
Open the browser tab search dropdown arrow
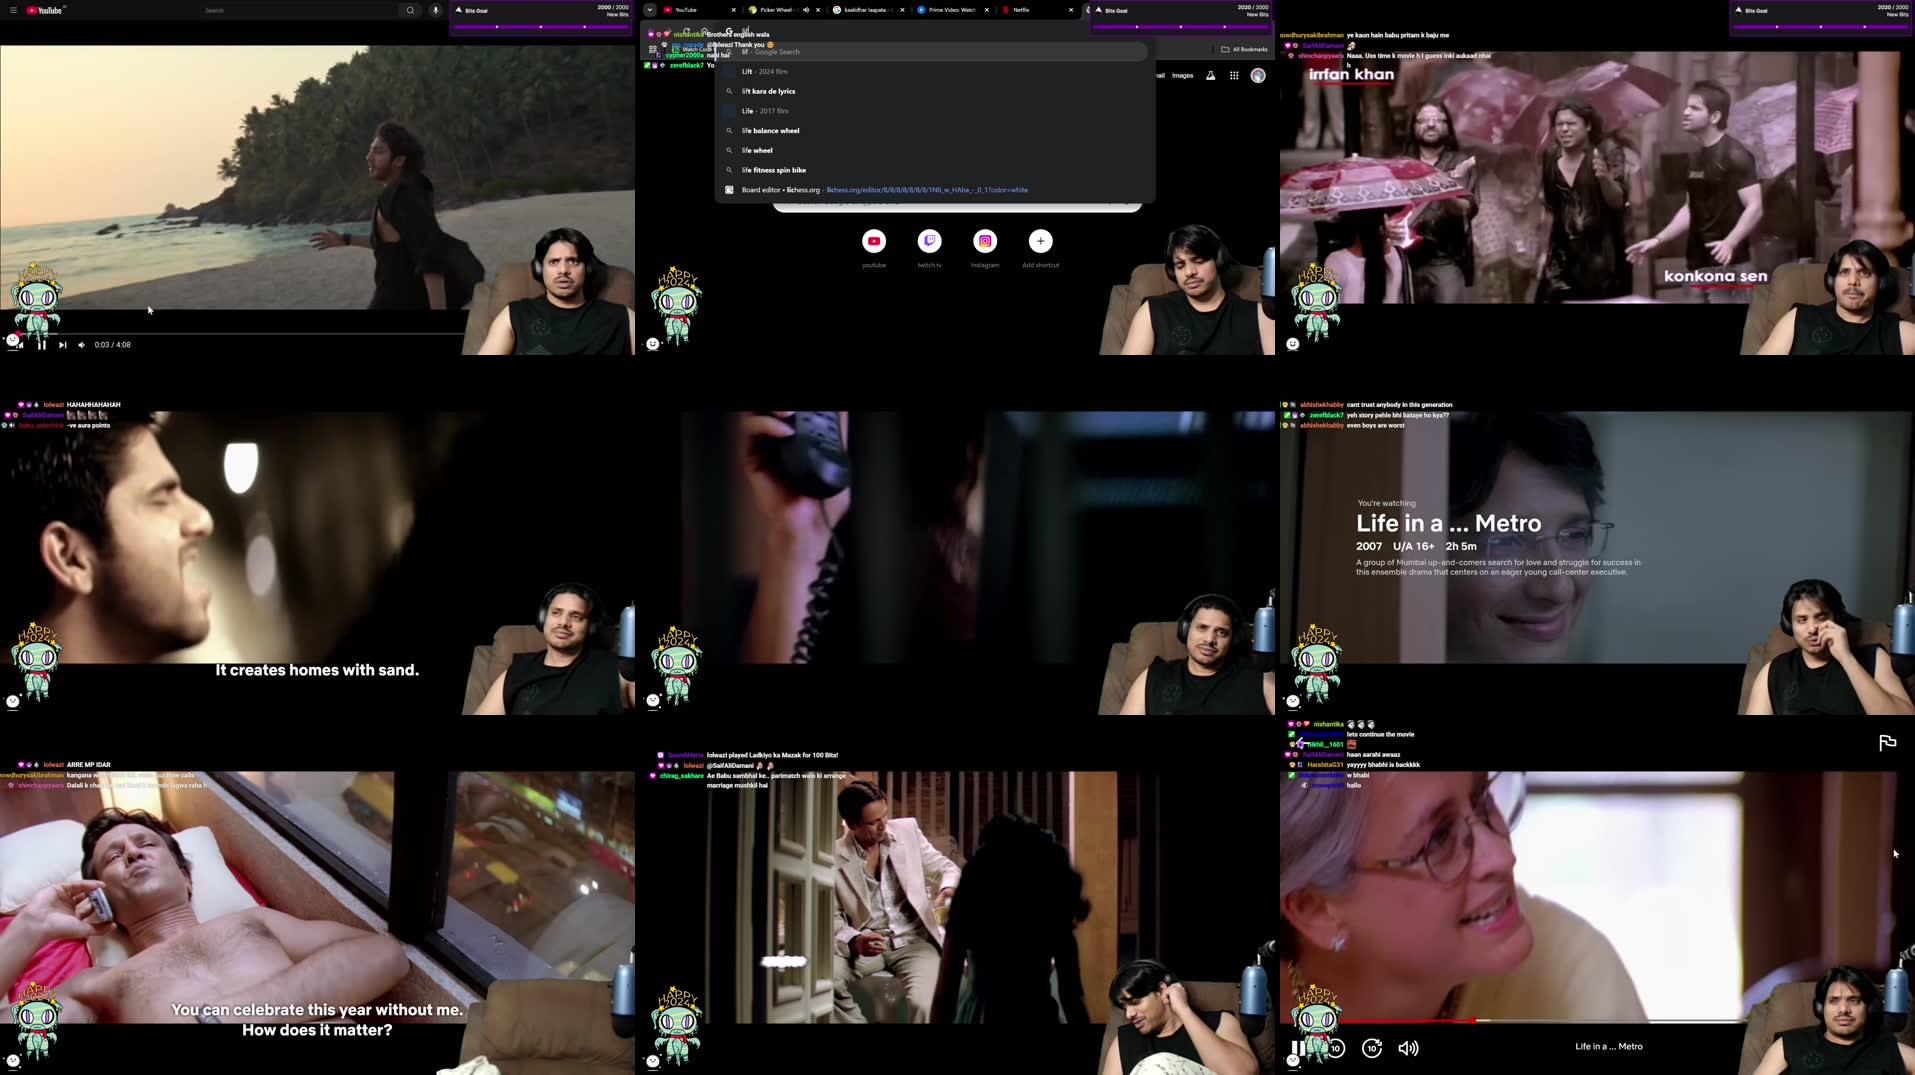pyautogui.click(x=650, y=10)
